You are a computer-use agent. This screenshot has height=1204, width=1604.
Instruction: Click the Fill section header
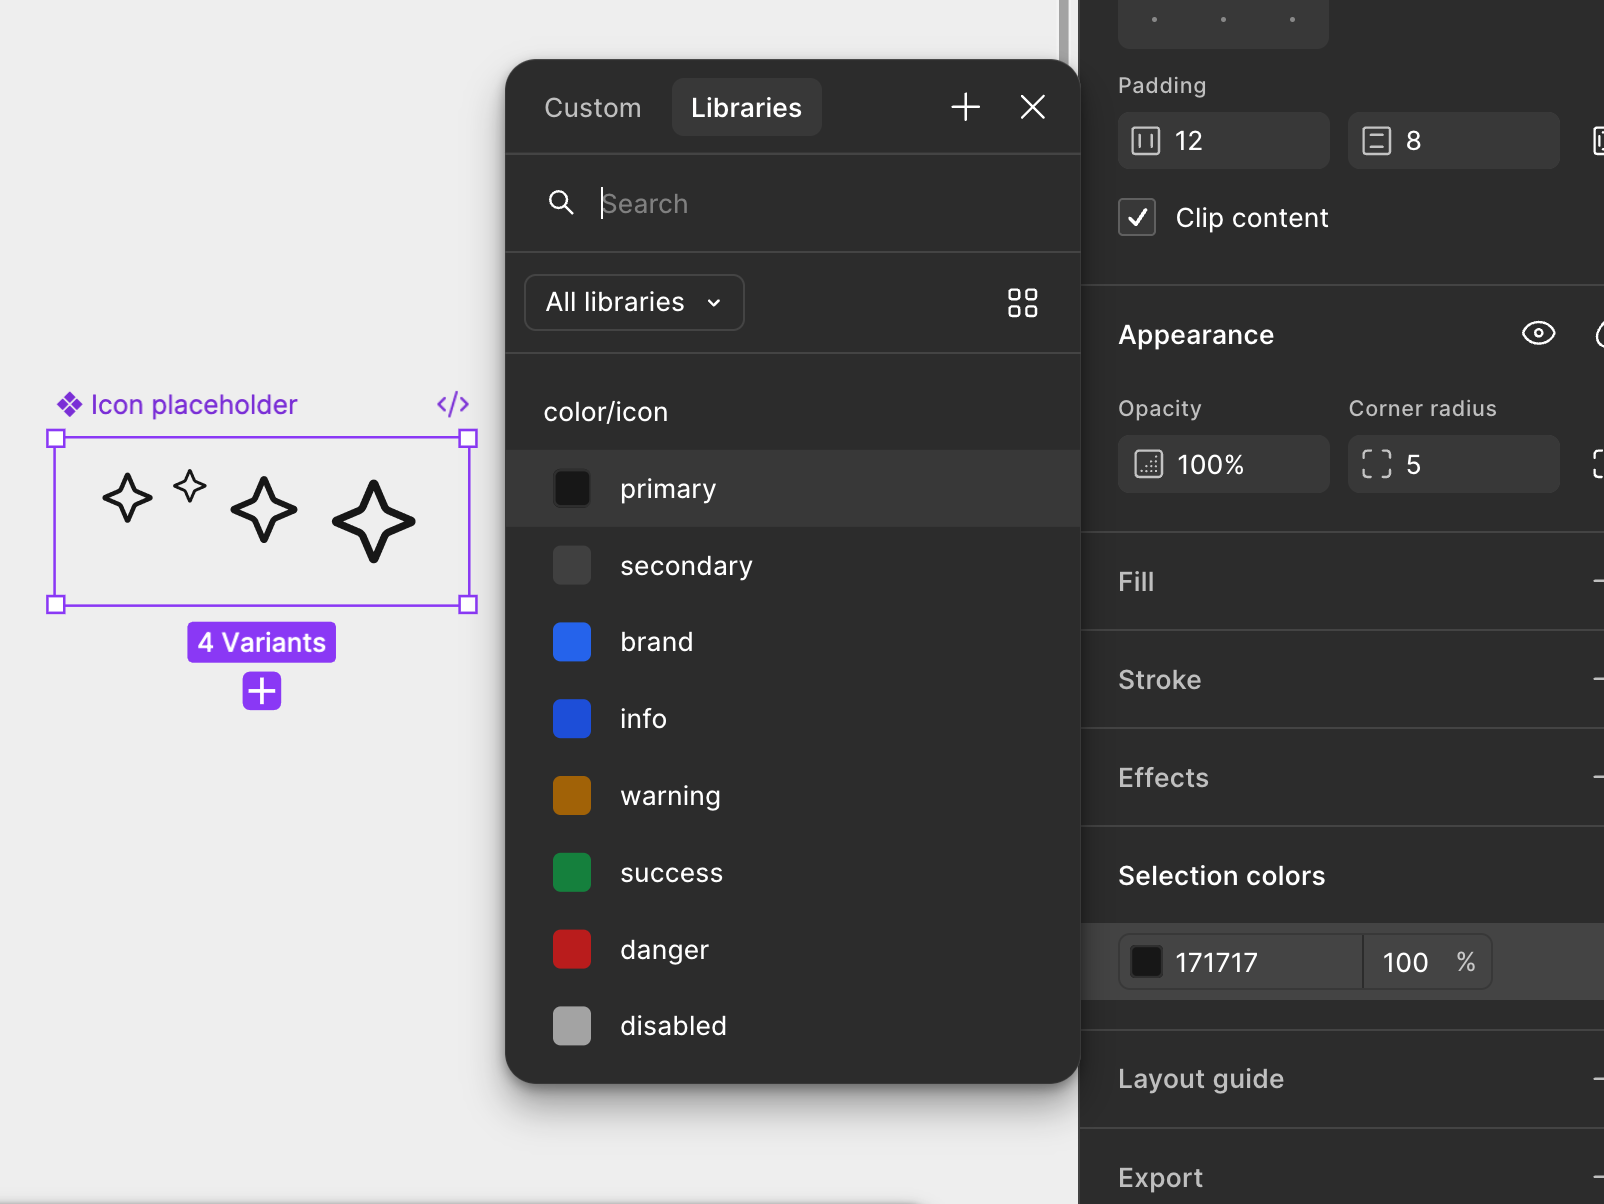coord(1136,581)
